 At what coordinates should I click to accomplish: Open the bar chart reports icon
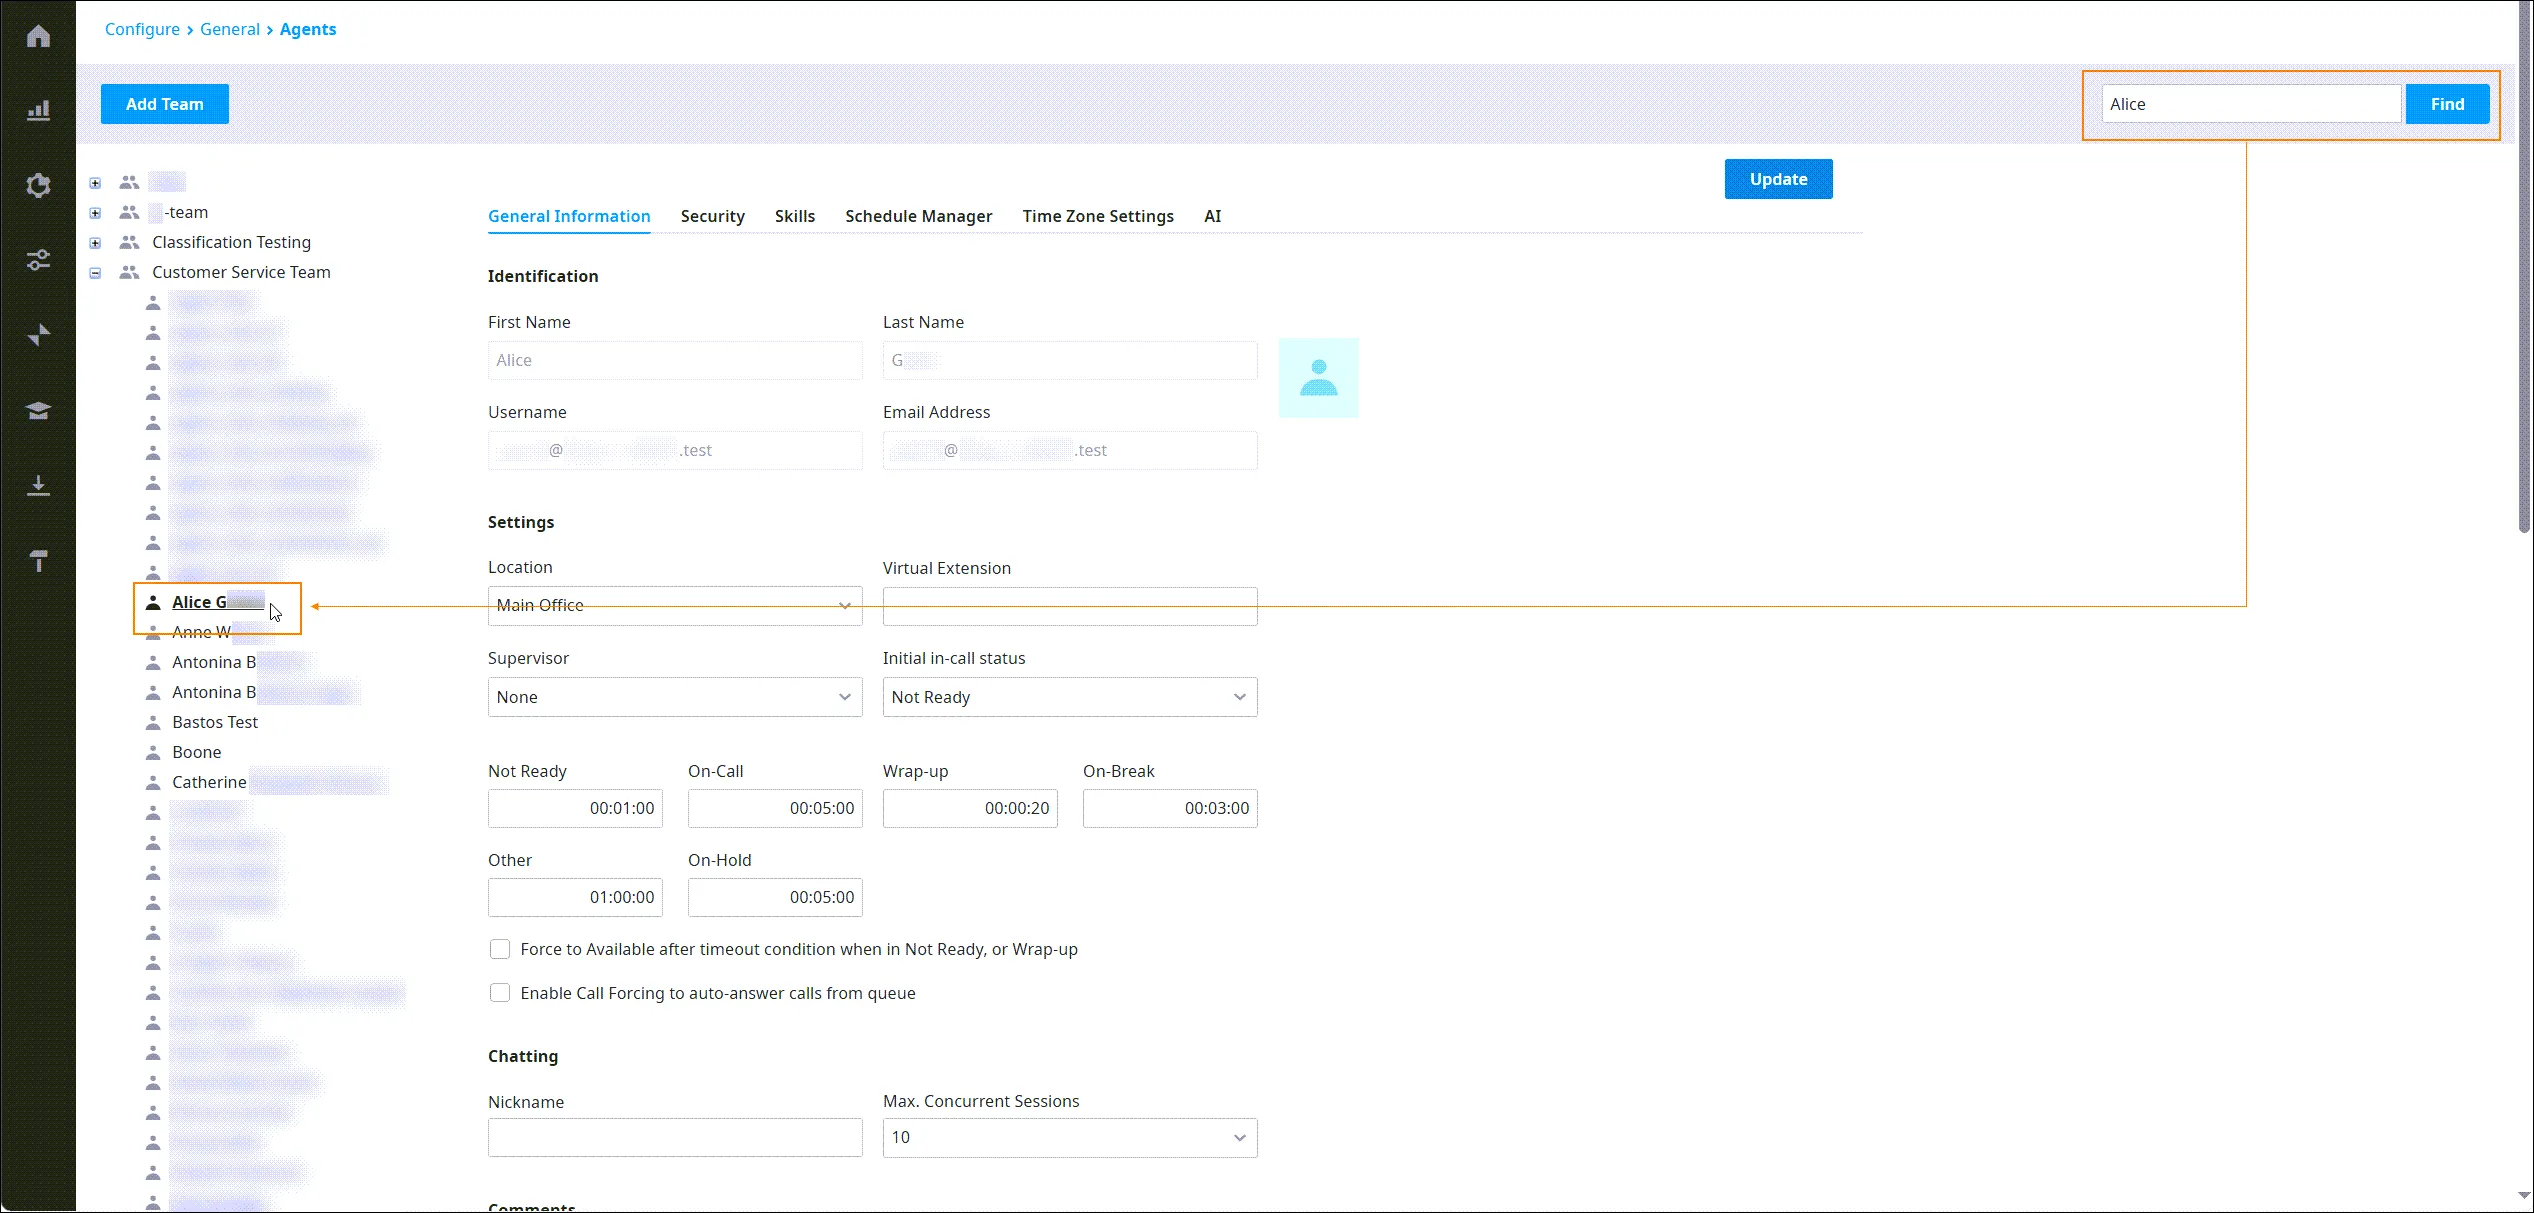point(38,110)
